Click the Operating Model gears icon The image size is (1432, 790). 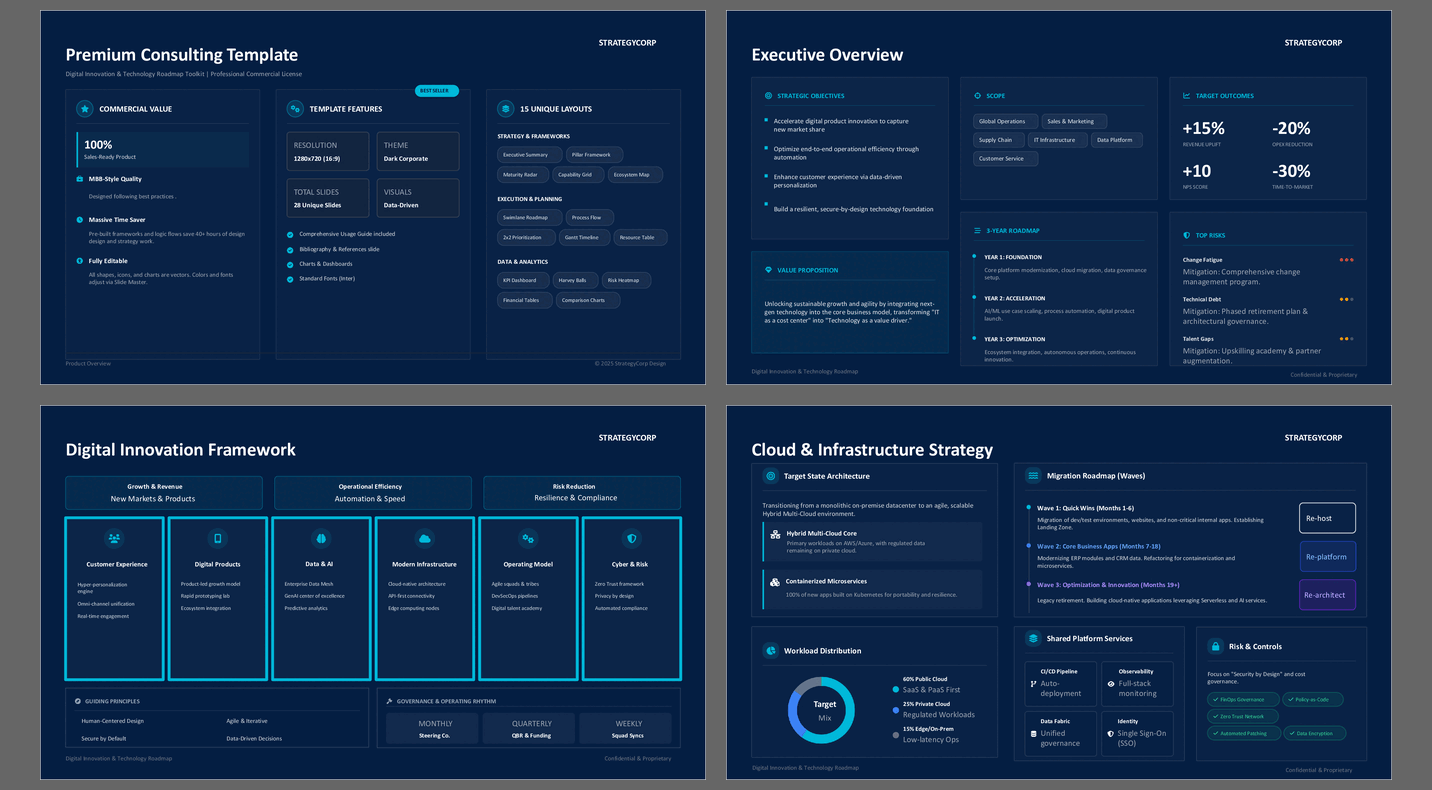click(x=528, y=538)
